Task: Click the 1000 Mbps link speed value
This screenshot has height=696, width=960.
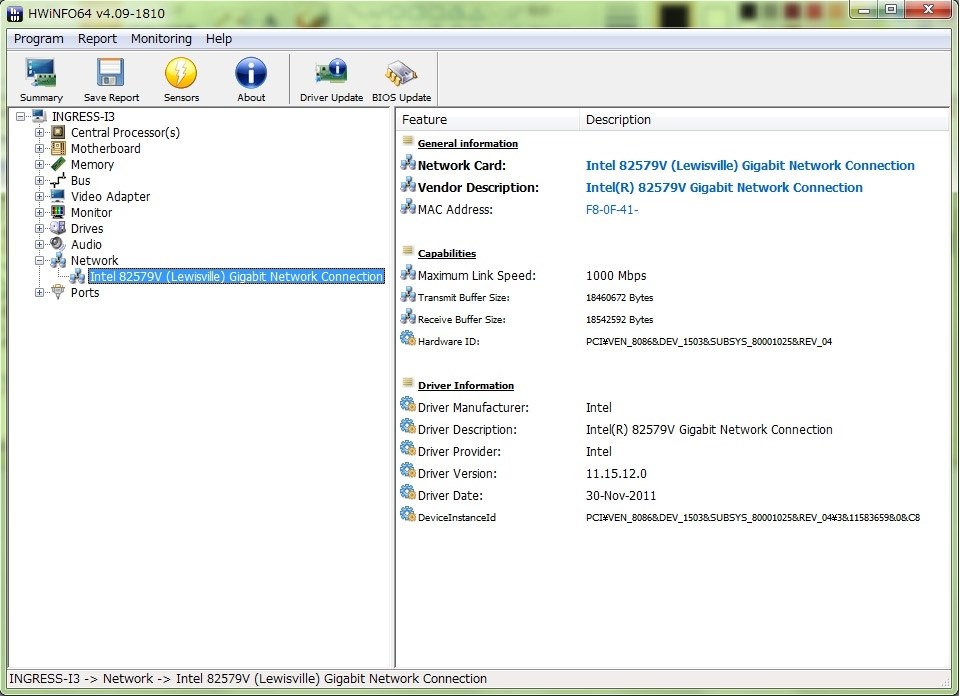Action: click(616, 275)
